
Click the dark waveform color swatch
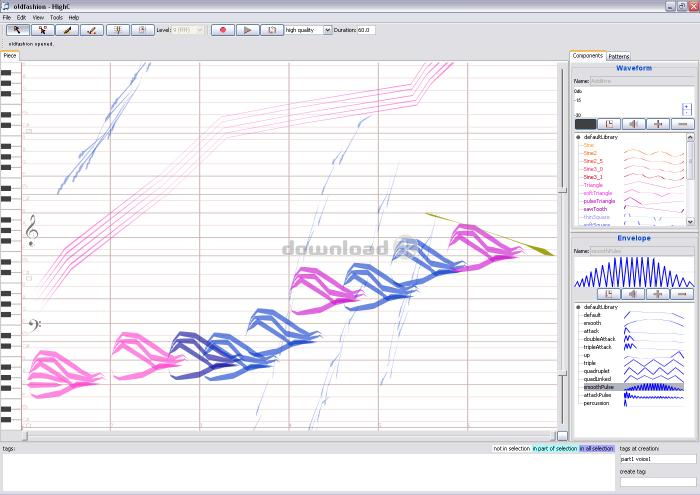[x=585, y=124]
